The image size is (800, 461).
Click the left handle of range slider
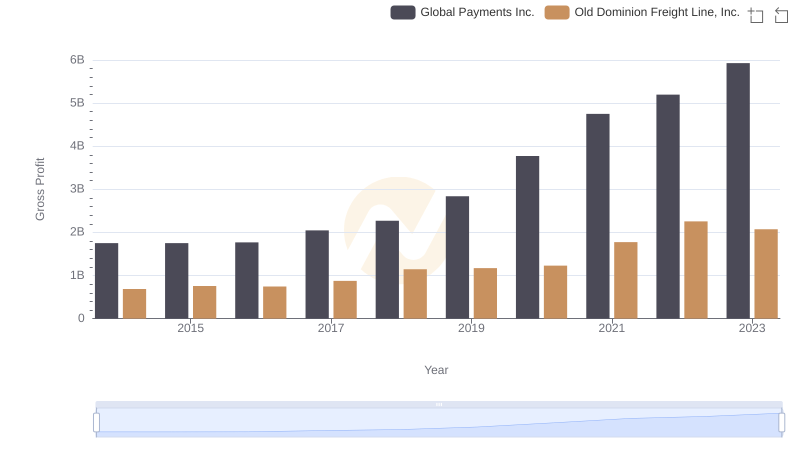pyautogui.click(x=96, y=423)
